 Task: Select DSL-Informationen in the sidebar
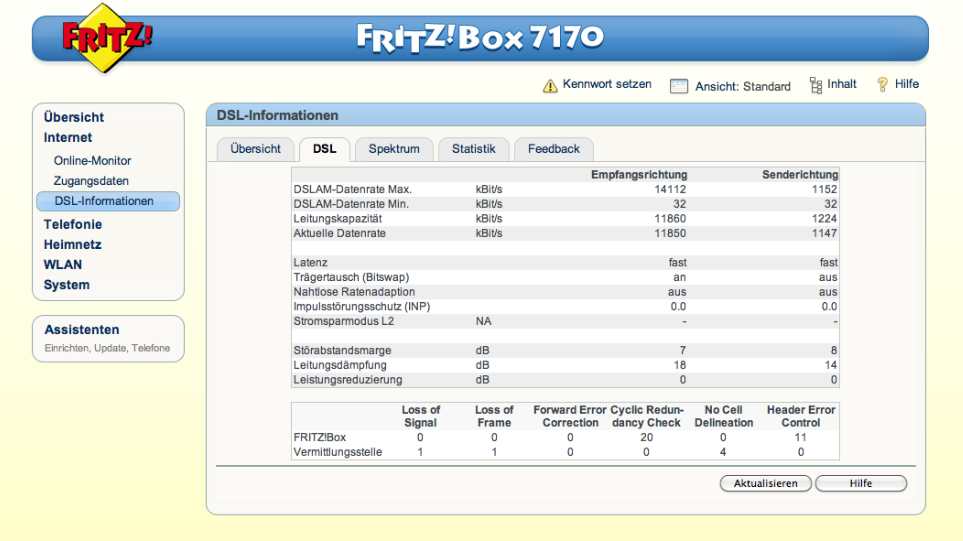point(108,201)
